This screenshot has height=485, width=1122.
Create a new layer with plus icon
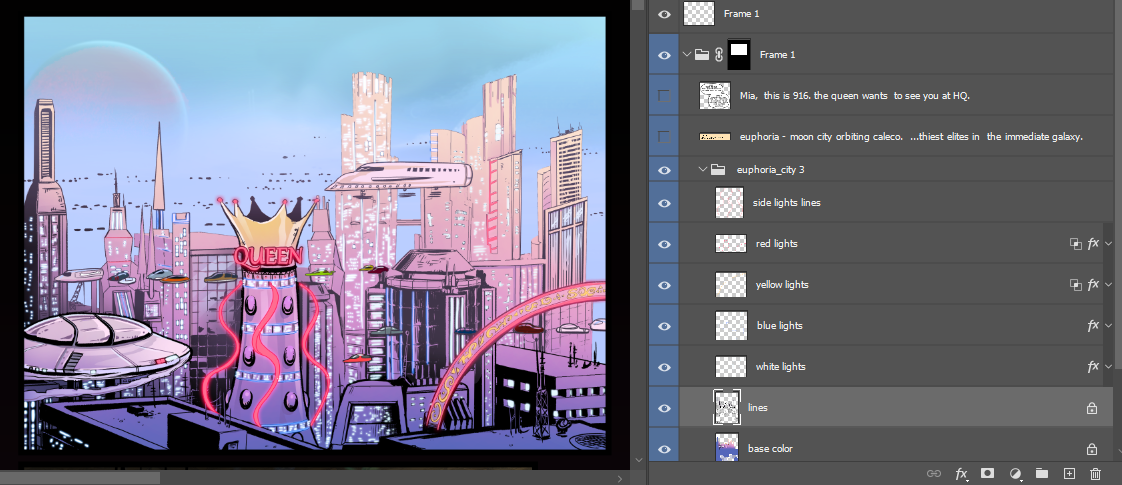point(1068,473)
